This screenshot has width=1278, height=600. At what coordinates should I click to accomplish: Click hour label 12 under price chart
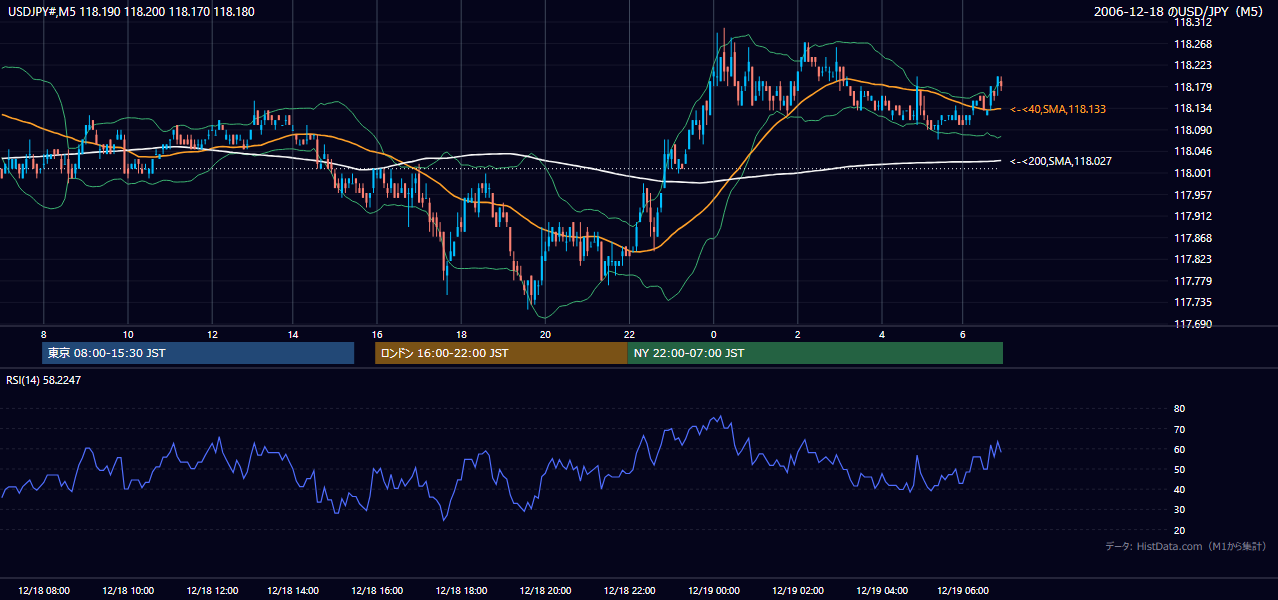click(212, 334)
